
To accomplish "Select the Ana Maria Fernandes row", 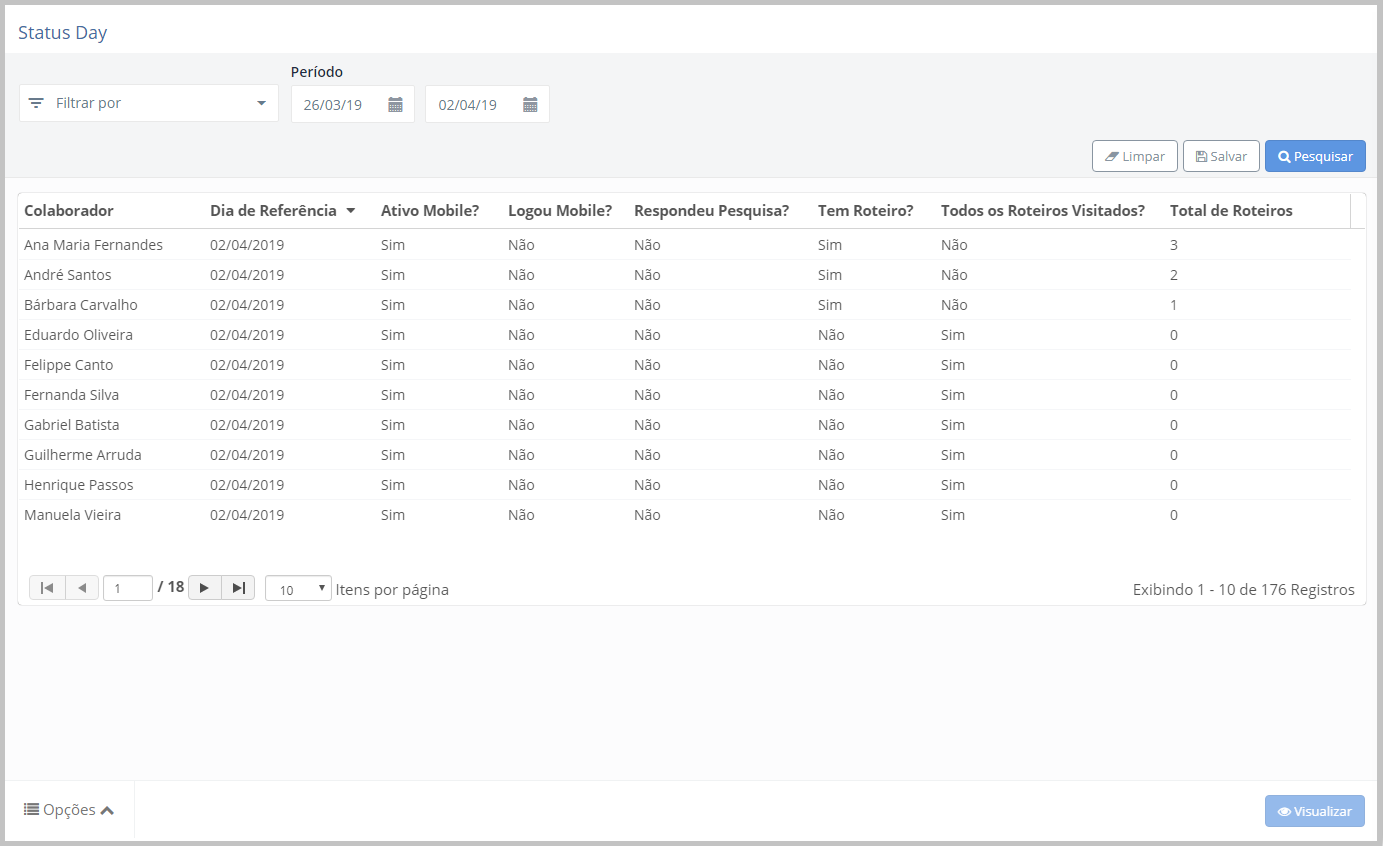I will [93, 245].
